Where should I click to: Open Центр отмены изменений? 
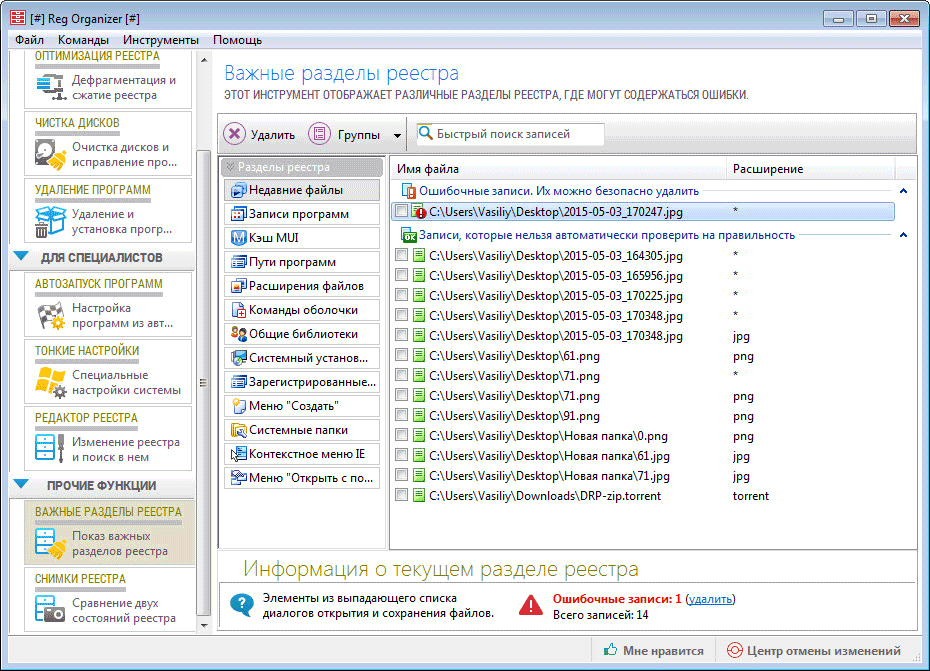tap(815, 650)
